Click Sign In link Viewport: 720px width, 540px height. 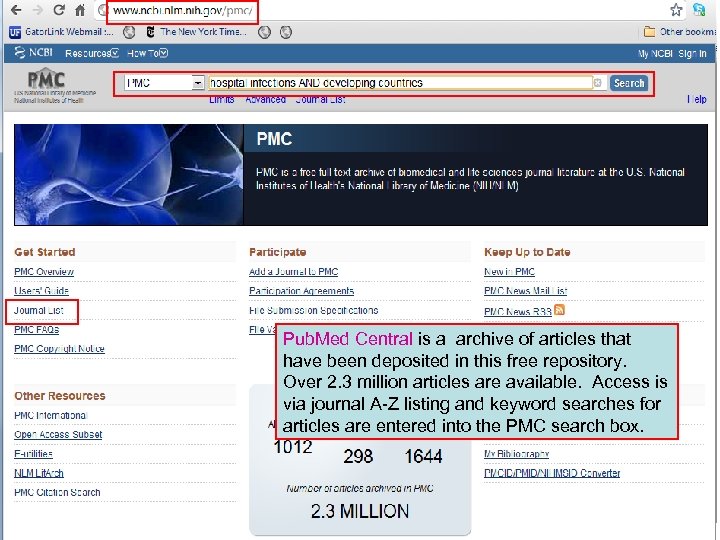click(692, 54)
